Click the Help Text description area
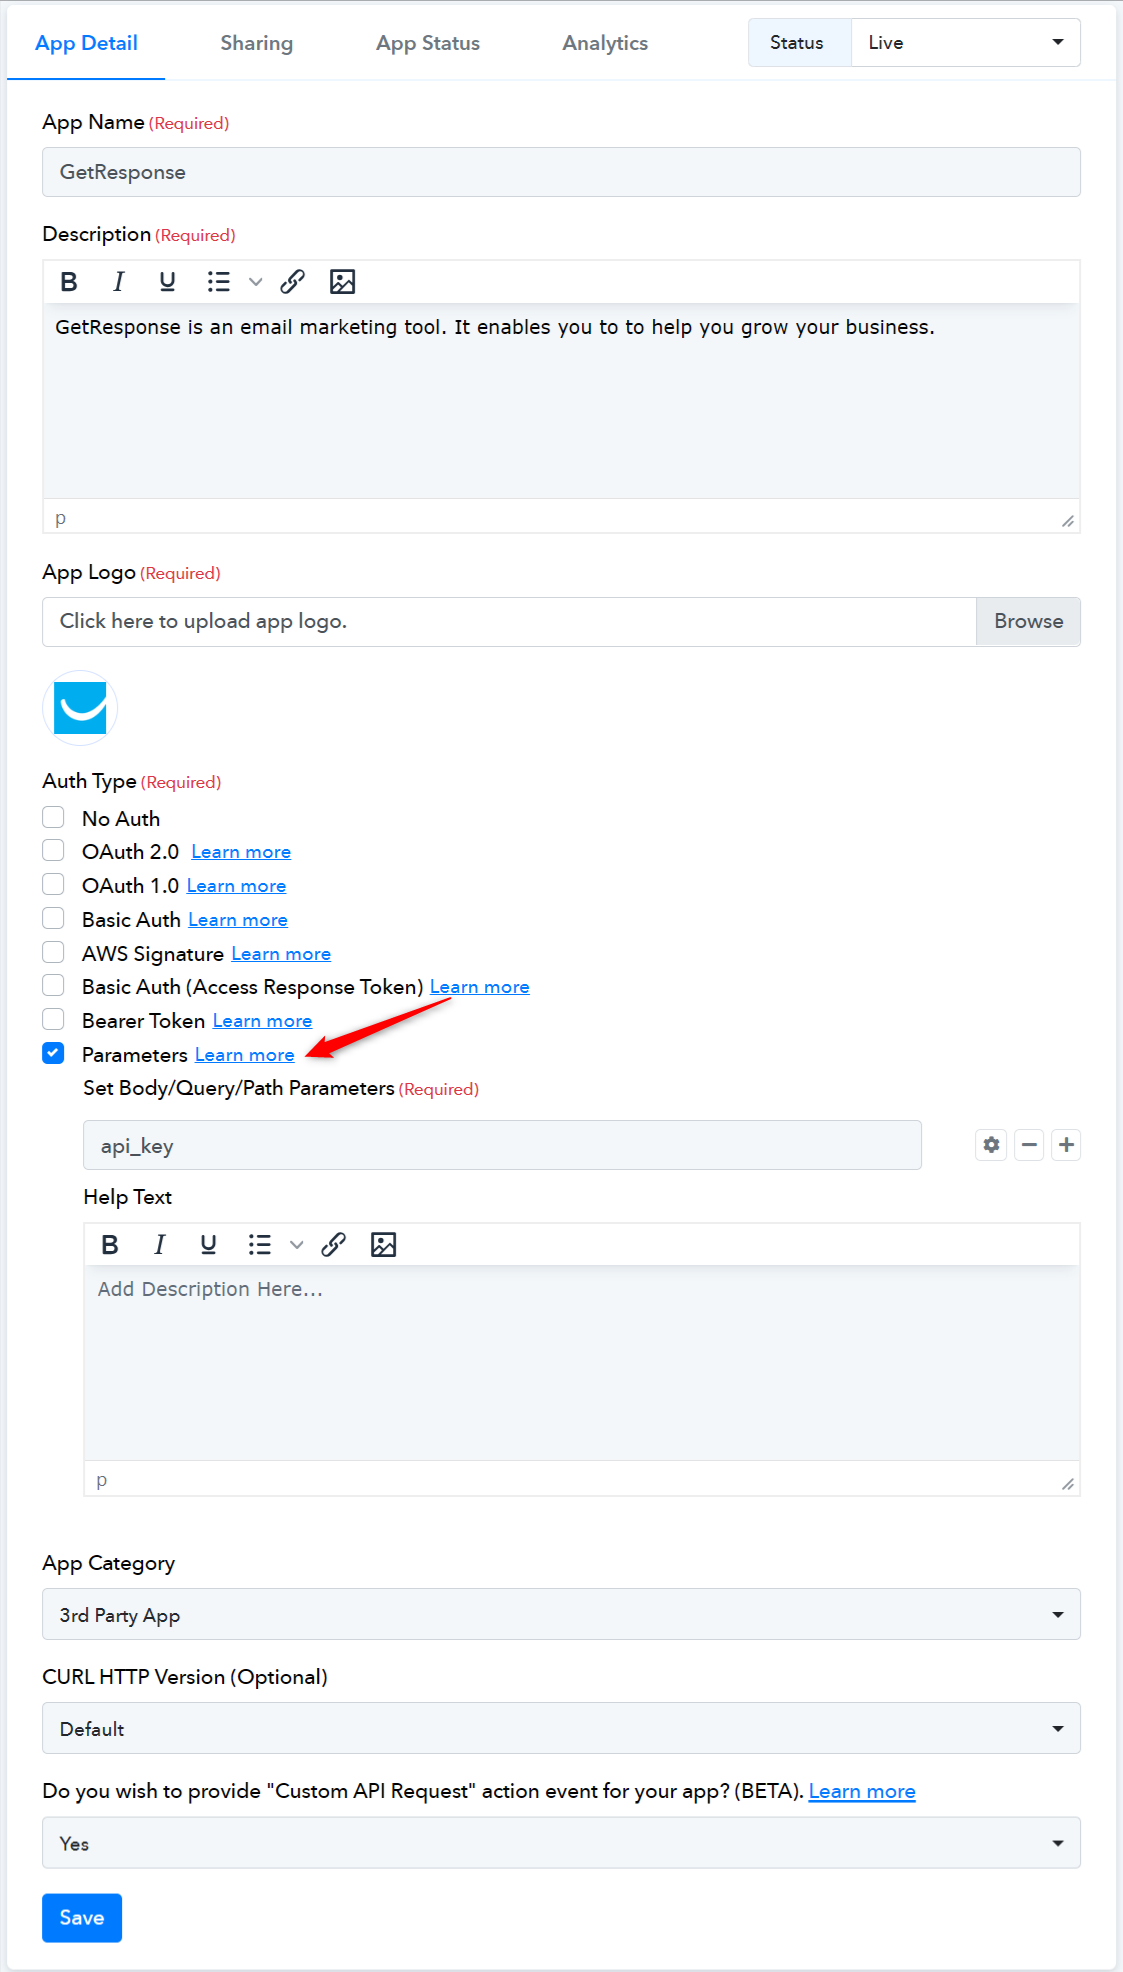1123x1972 pixels. (582, 1363)
